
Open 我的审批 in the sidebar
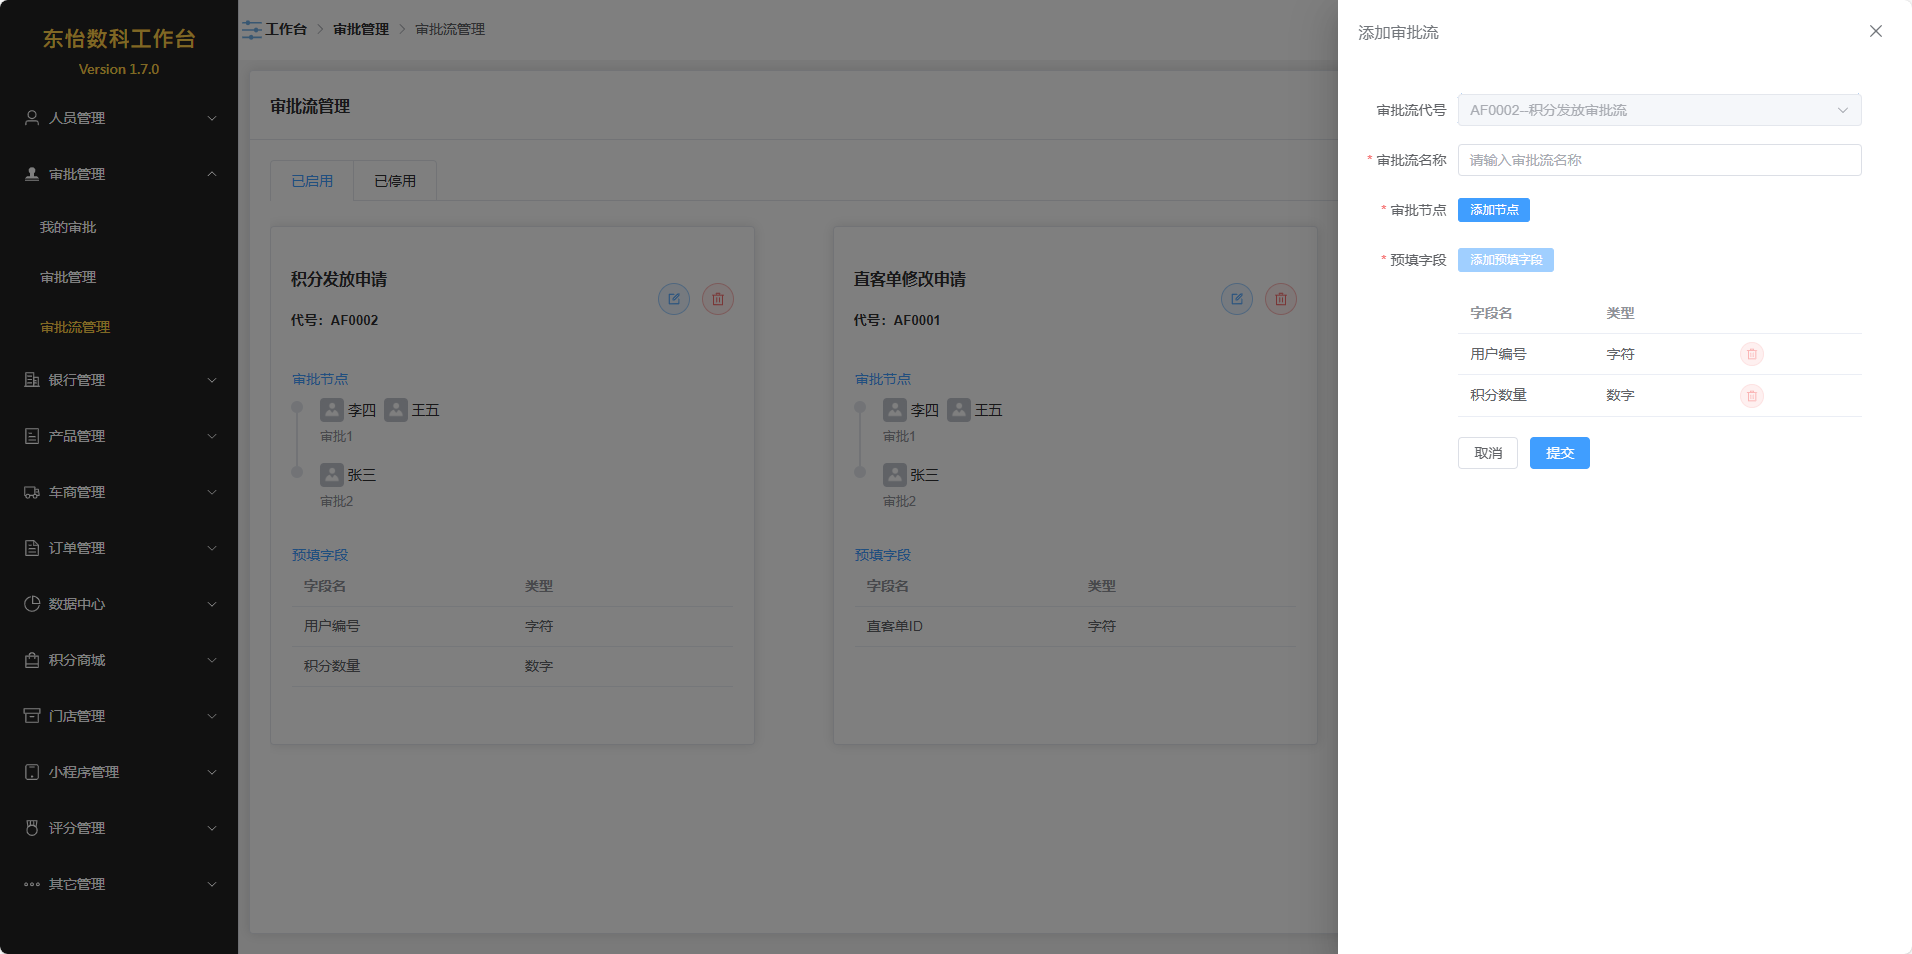[68, 227]
